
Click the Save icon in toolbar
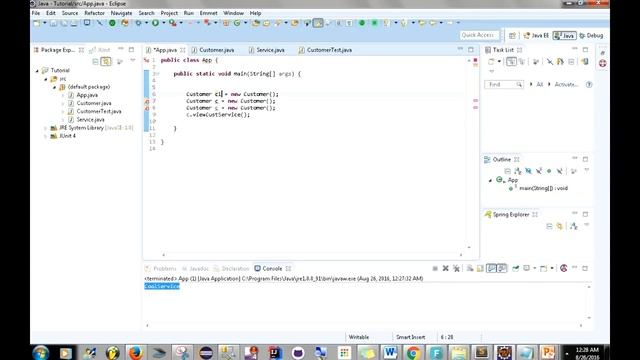53,23
